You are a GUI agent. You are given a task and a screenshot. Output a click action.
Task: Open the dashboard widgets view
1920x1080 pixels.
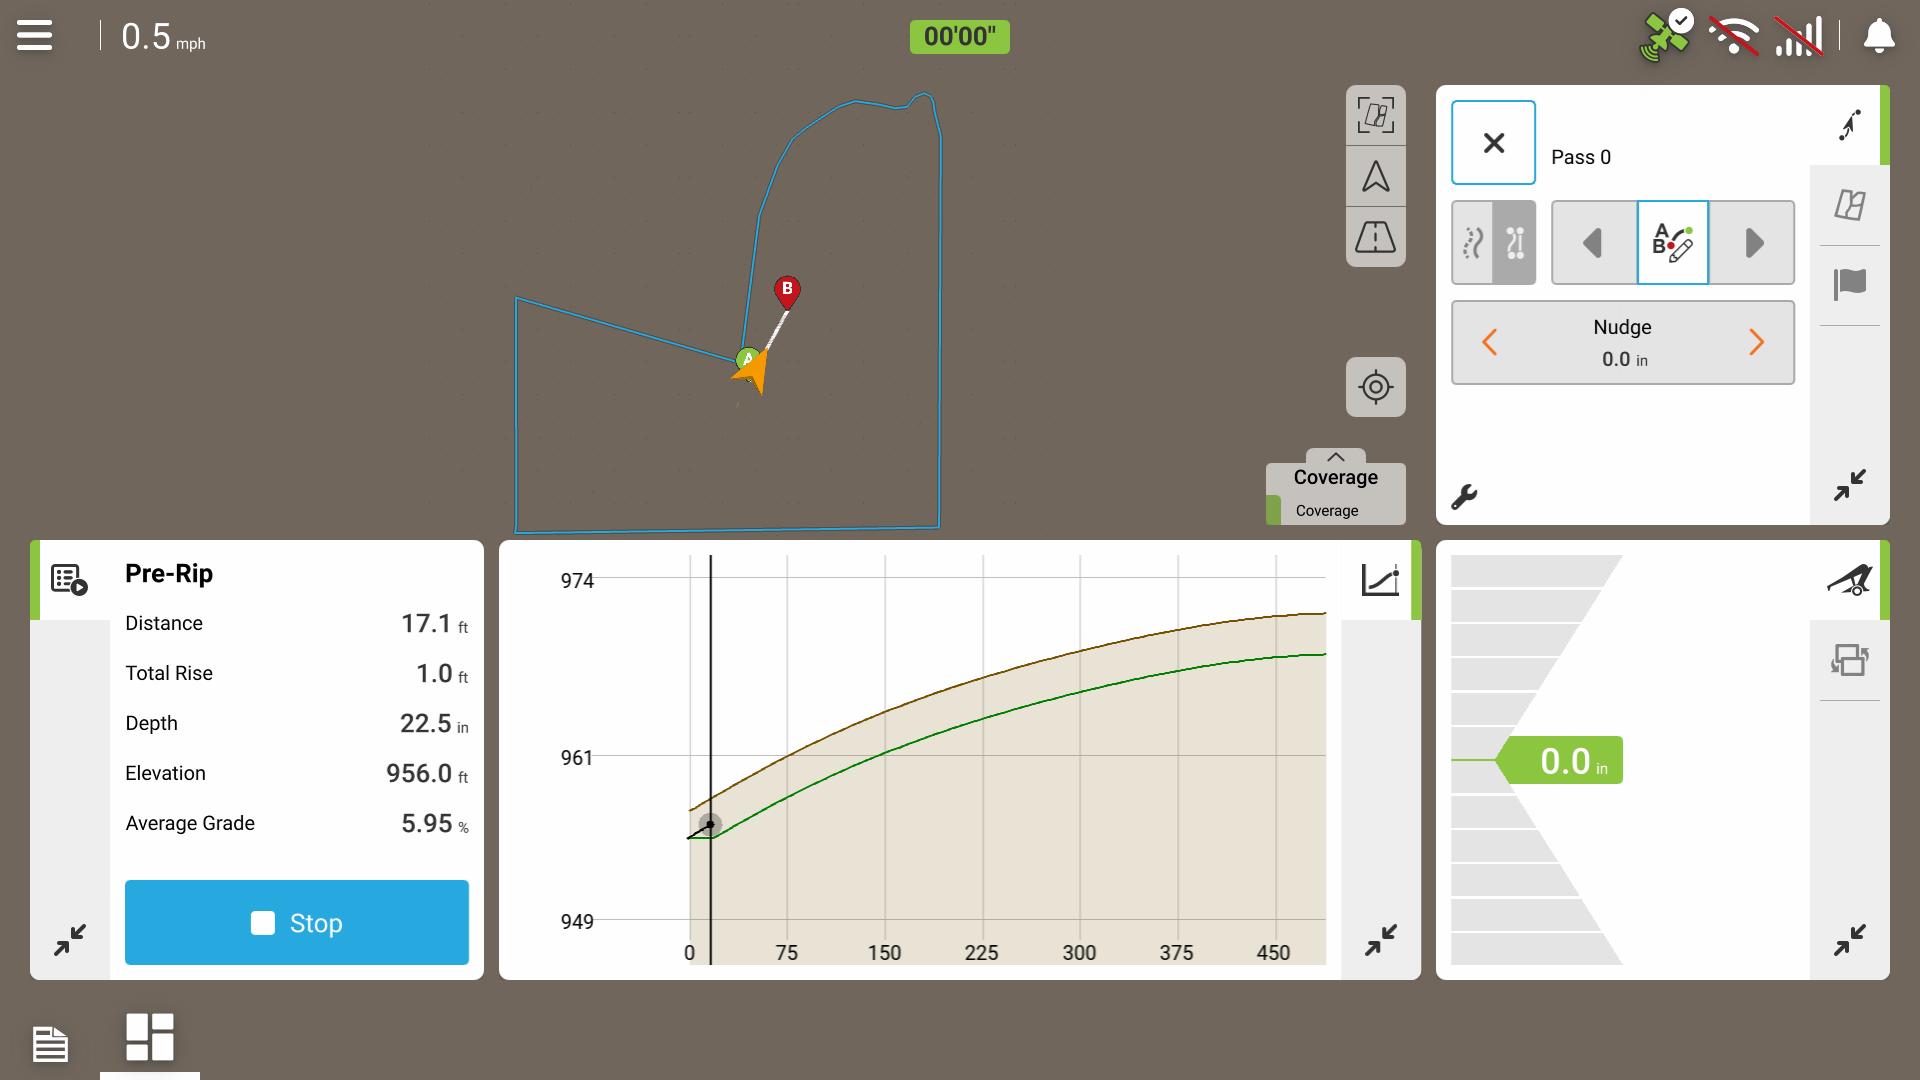click(150, 1037)
